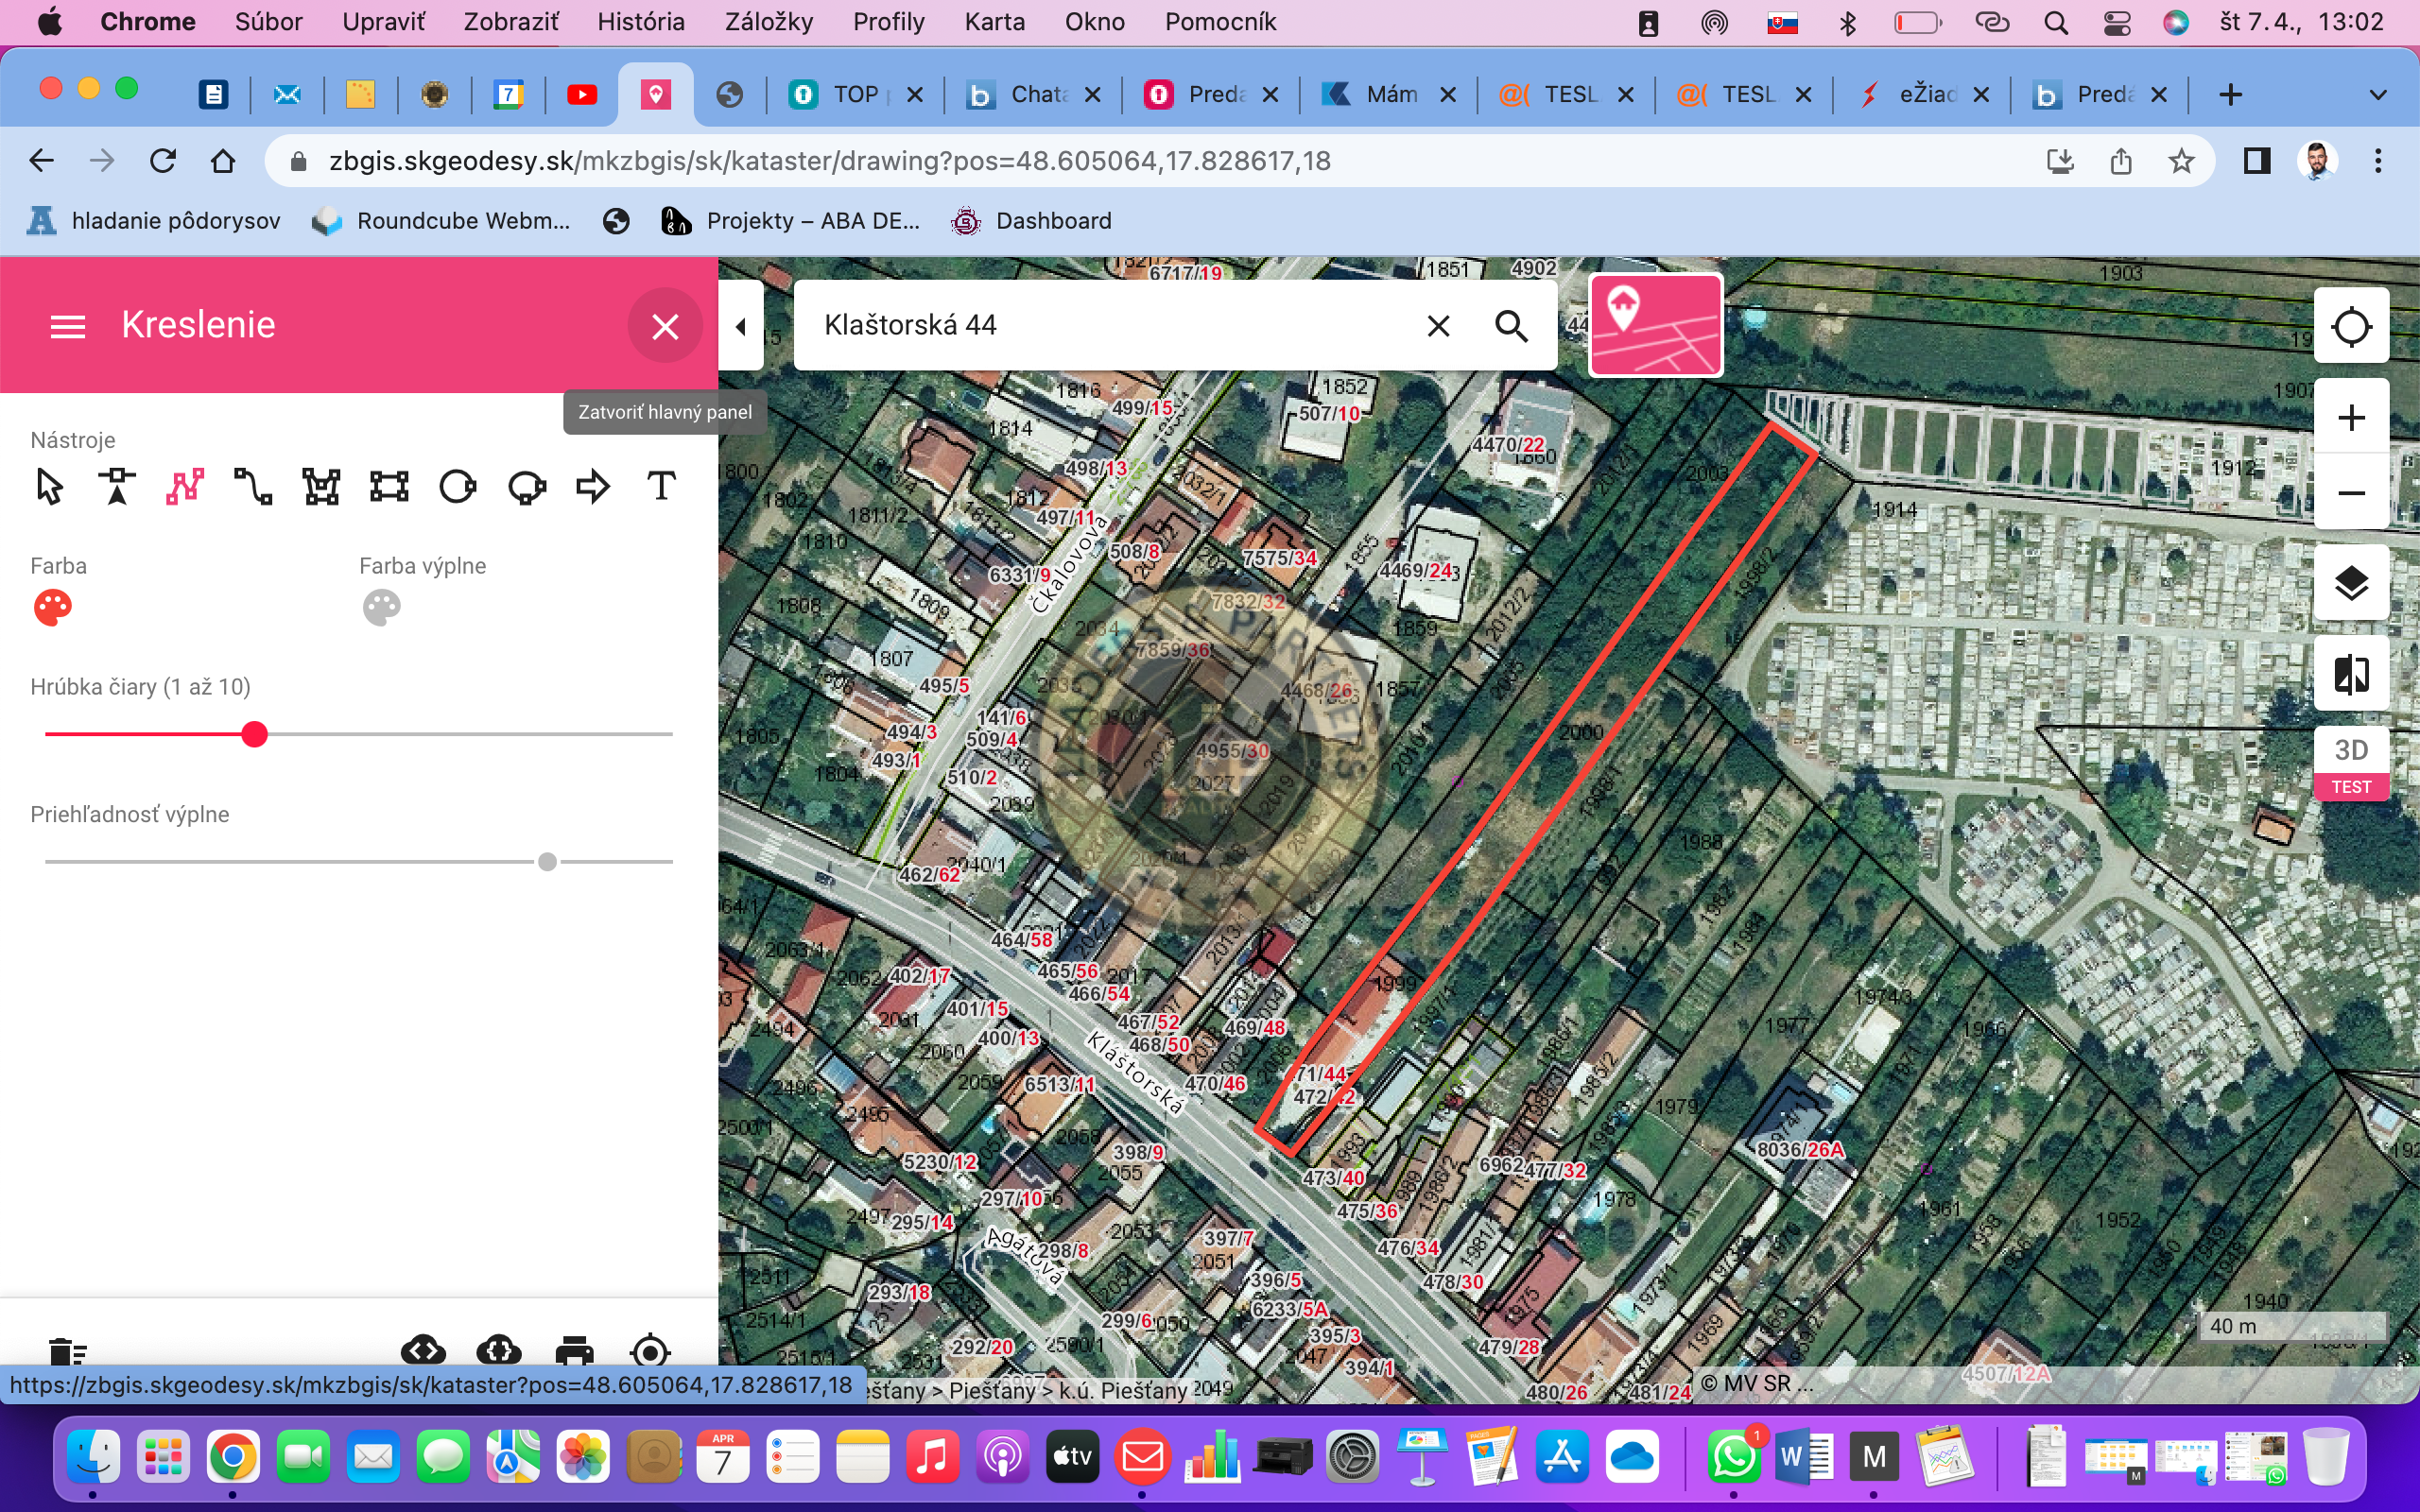The width and height of the screenshot is (2420, 1512).
Task: Open the Záložky menu
Action: 769,22
